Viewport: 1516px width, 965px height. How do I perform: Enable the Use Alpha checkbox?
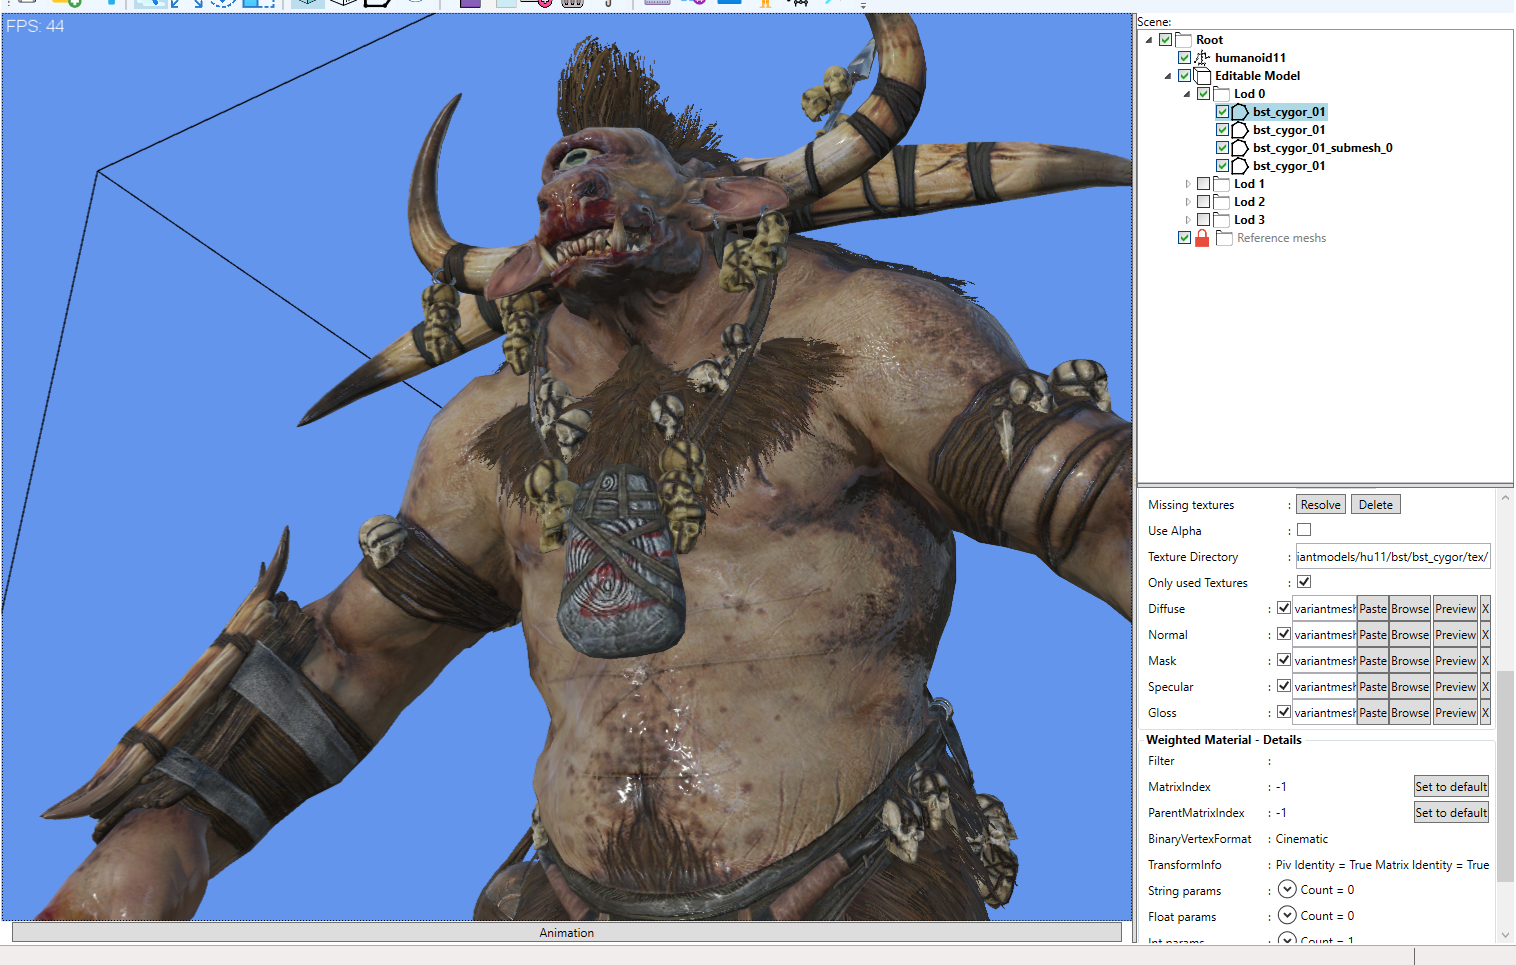[1304, 530]
